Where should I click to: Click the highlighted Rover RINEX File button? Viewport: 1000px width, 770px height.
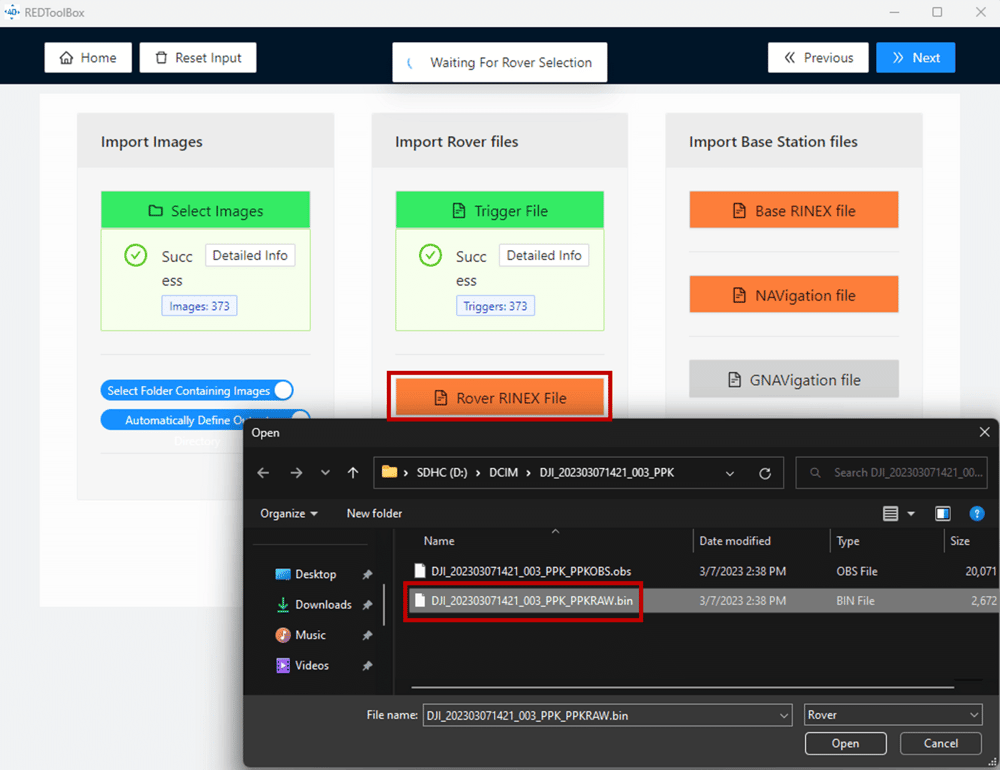[499, 397]
